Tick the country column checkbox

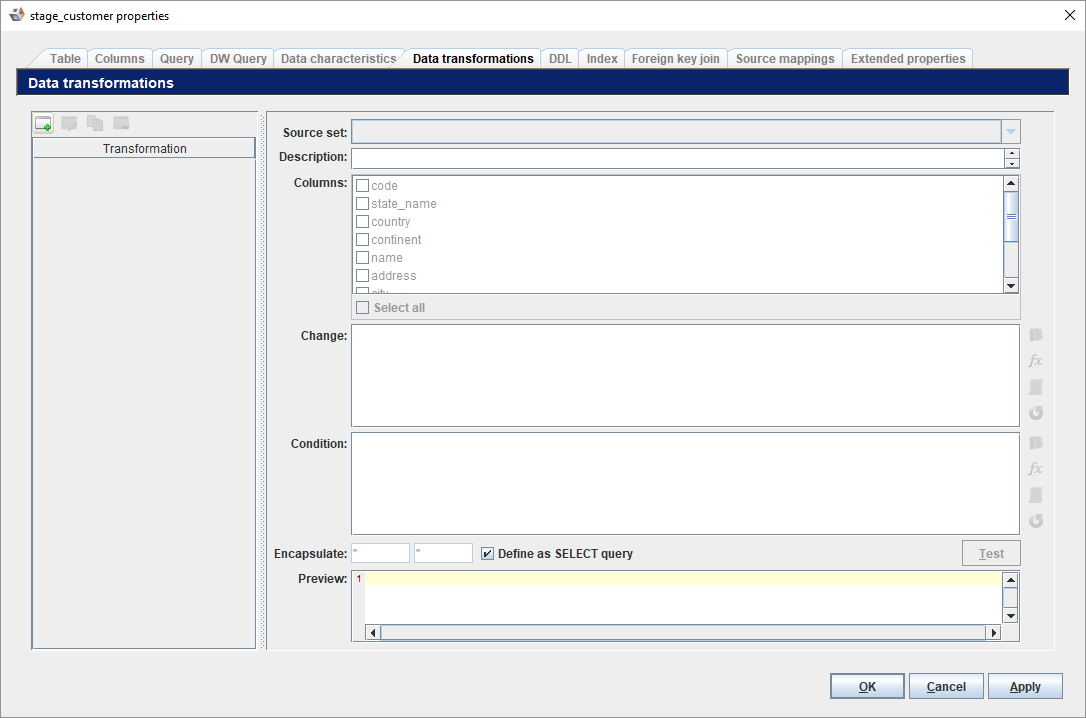(362, 222)
